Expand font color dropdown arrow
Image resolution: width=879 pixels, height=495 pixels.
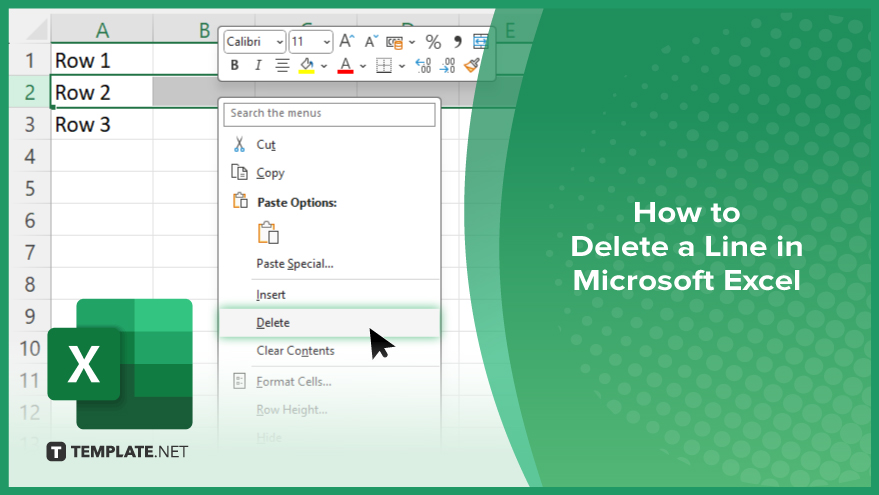click(x=363, y=66)
